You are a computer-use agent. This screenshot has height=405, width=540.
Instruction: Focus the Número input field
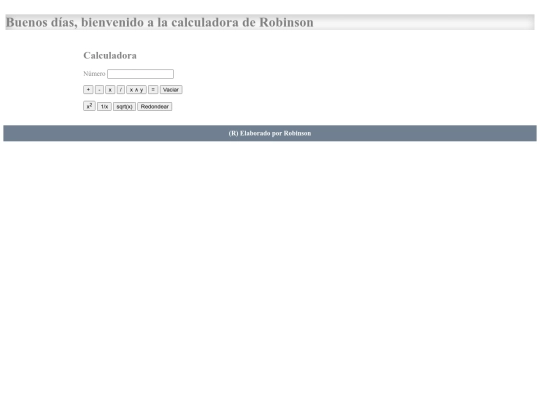[x=141, y=74]
